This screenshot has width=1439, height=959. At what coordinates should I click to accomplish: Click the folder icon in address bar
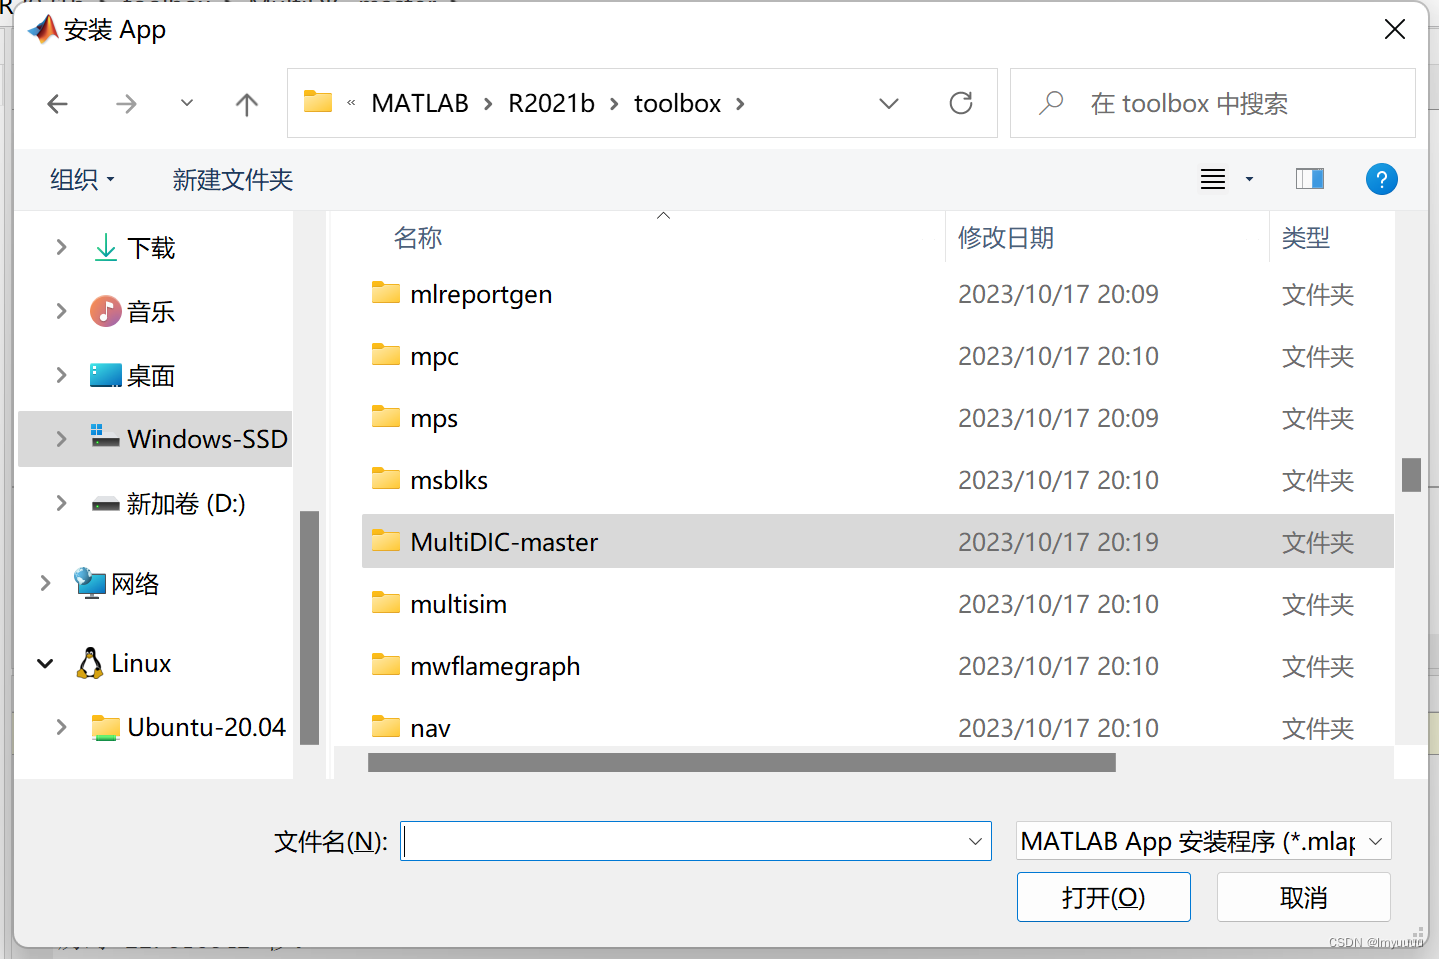[318, 102]
